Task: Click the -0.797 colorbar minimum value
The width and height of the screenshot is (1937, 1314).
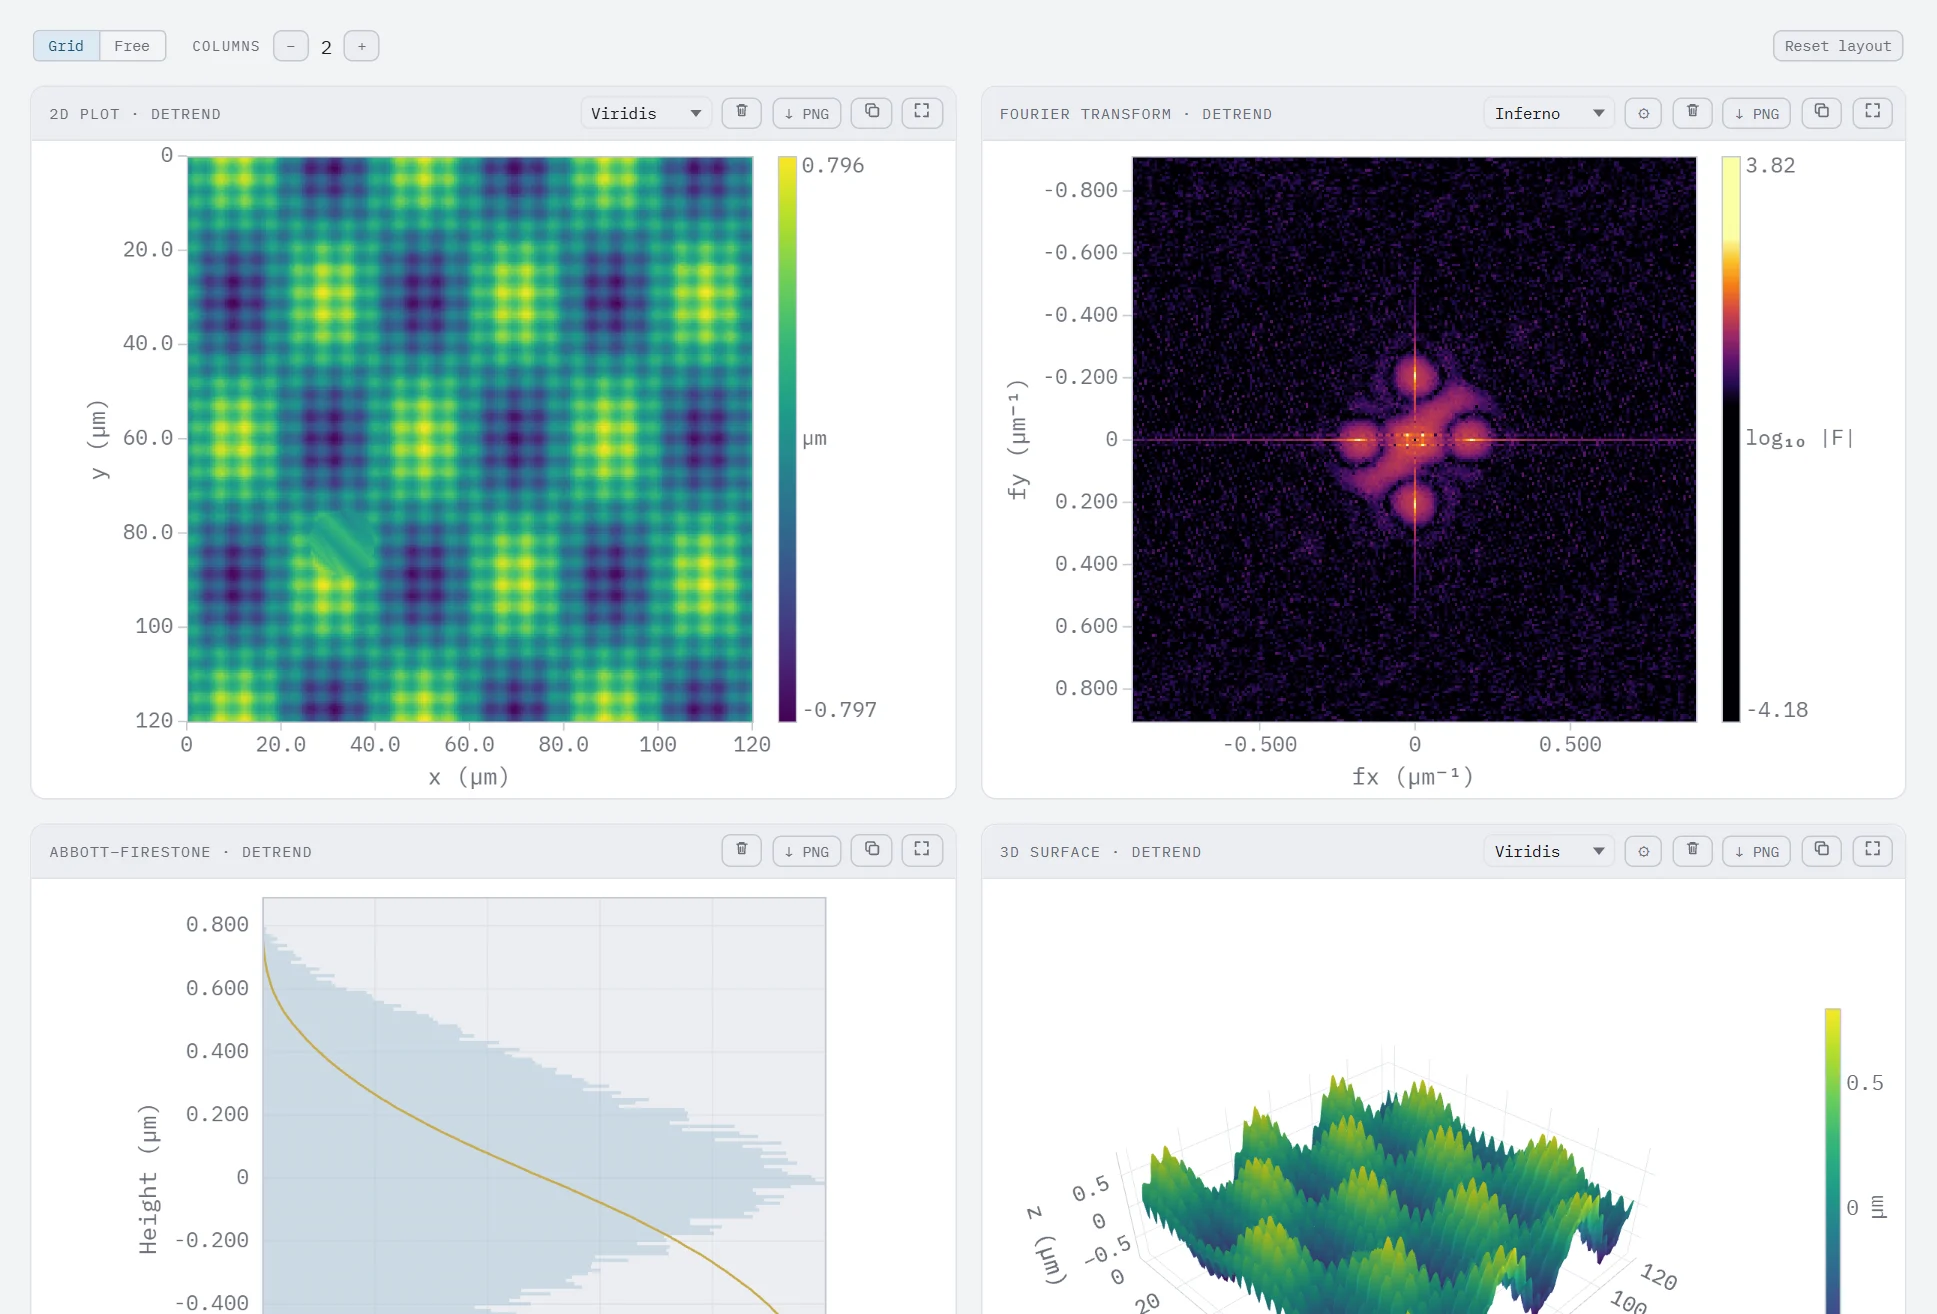Action: pos(839,710)
